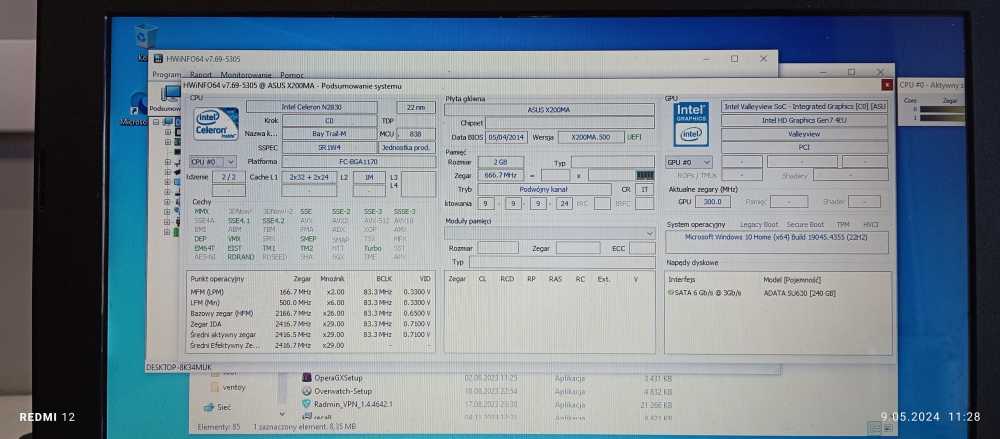Click the Intel Celeron N2830 name field
Viewport: 1000px width, 439px height.
click(x=311, y=107)
